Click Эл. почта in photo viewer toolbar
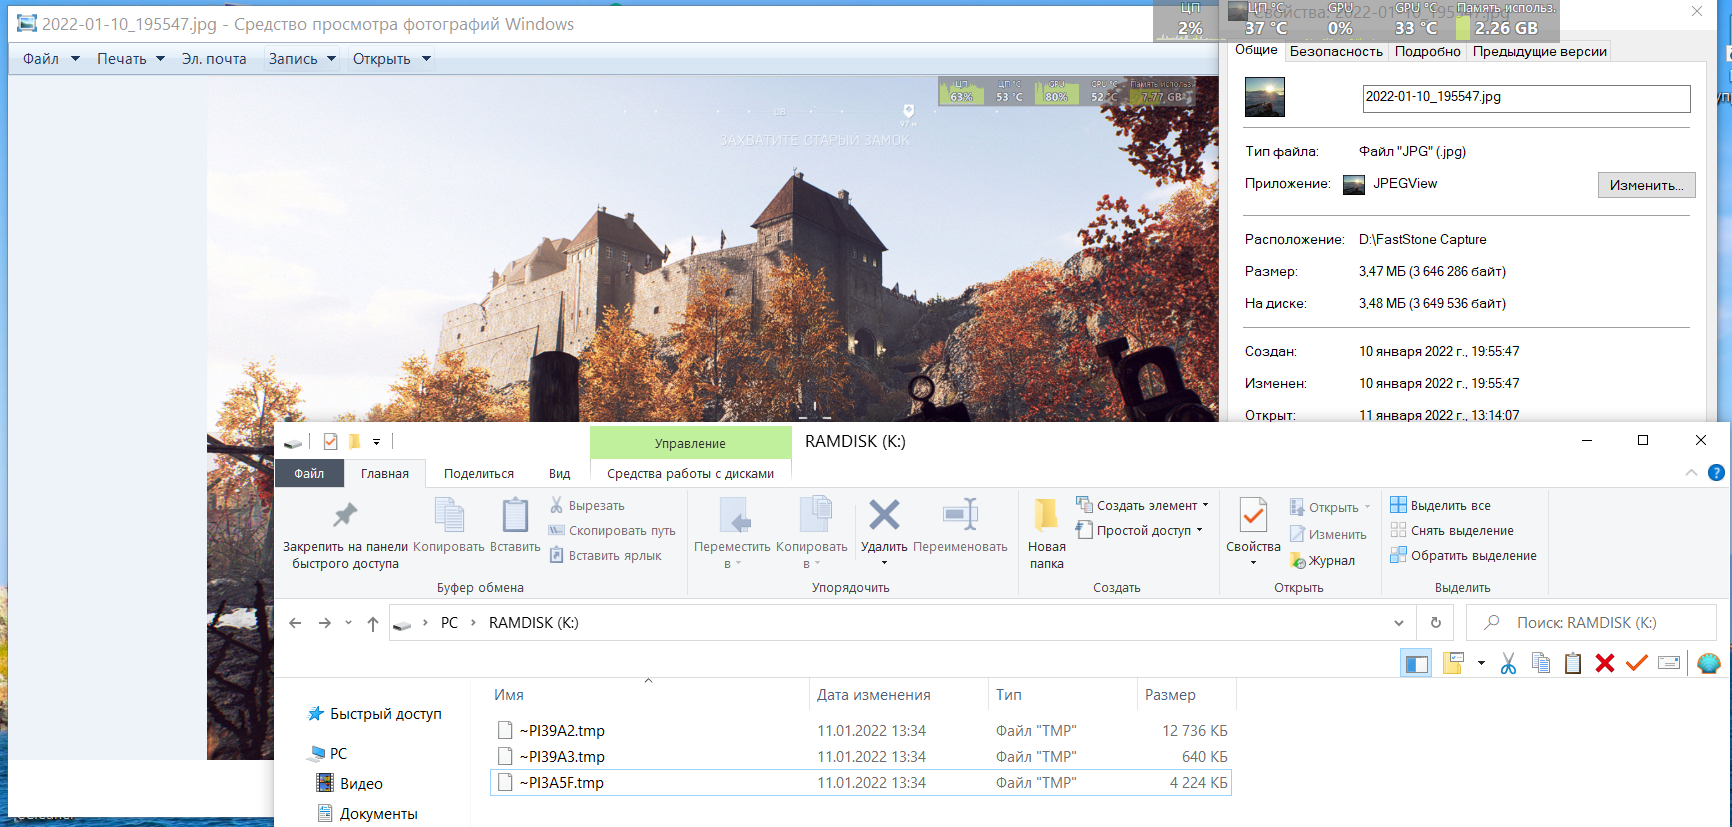Image resolution: width=1732 pixels, height=827 pixels. (214, 59)
